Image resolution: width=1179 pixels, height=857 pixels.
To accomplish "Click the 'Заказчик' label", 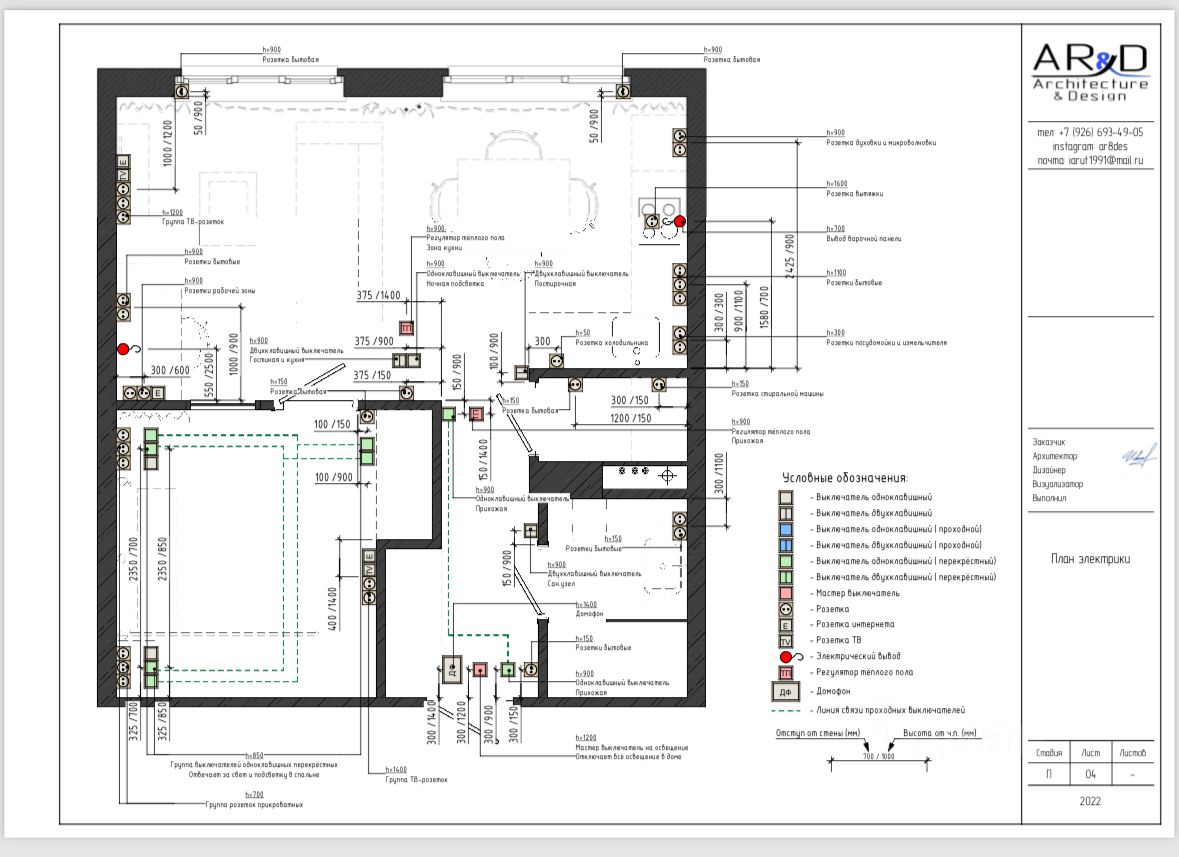I will click(x=1049, y=442).
